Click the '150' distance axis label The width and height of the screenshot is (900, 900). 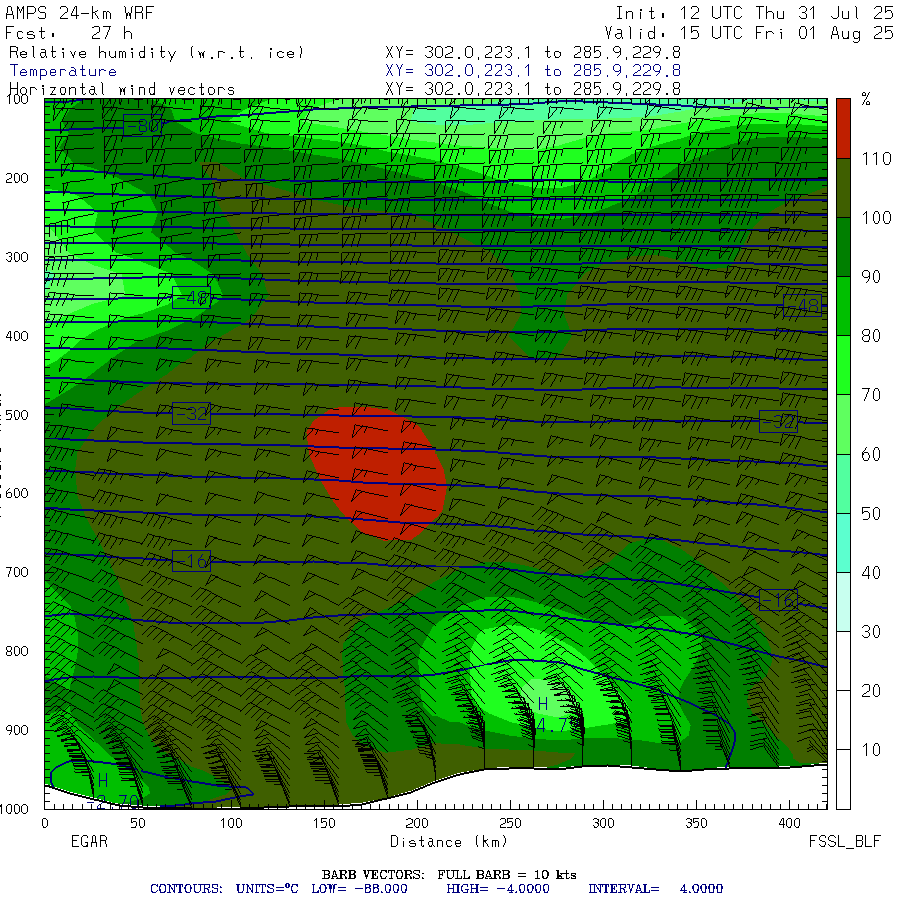[x=324, y=823]
